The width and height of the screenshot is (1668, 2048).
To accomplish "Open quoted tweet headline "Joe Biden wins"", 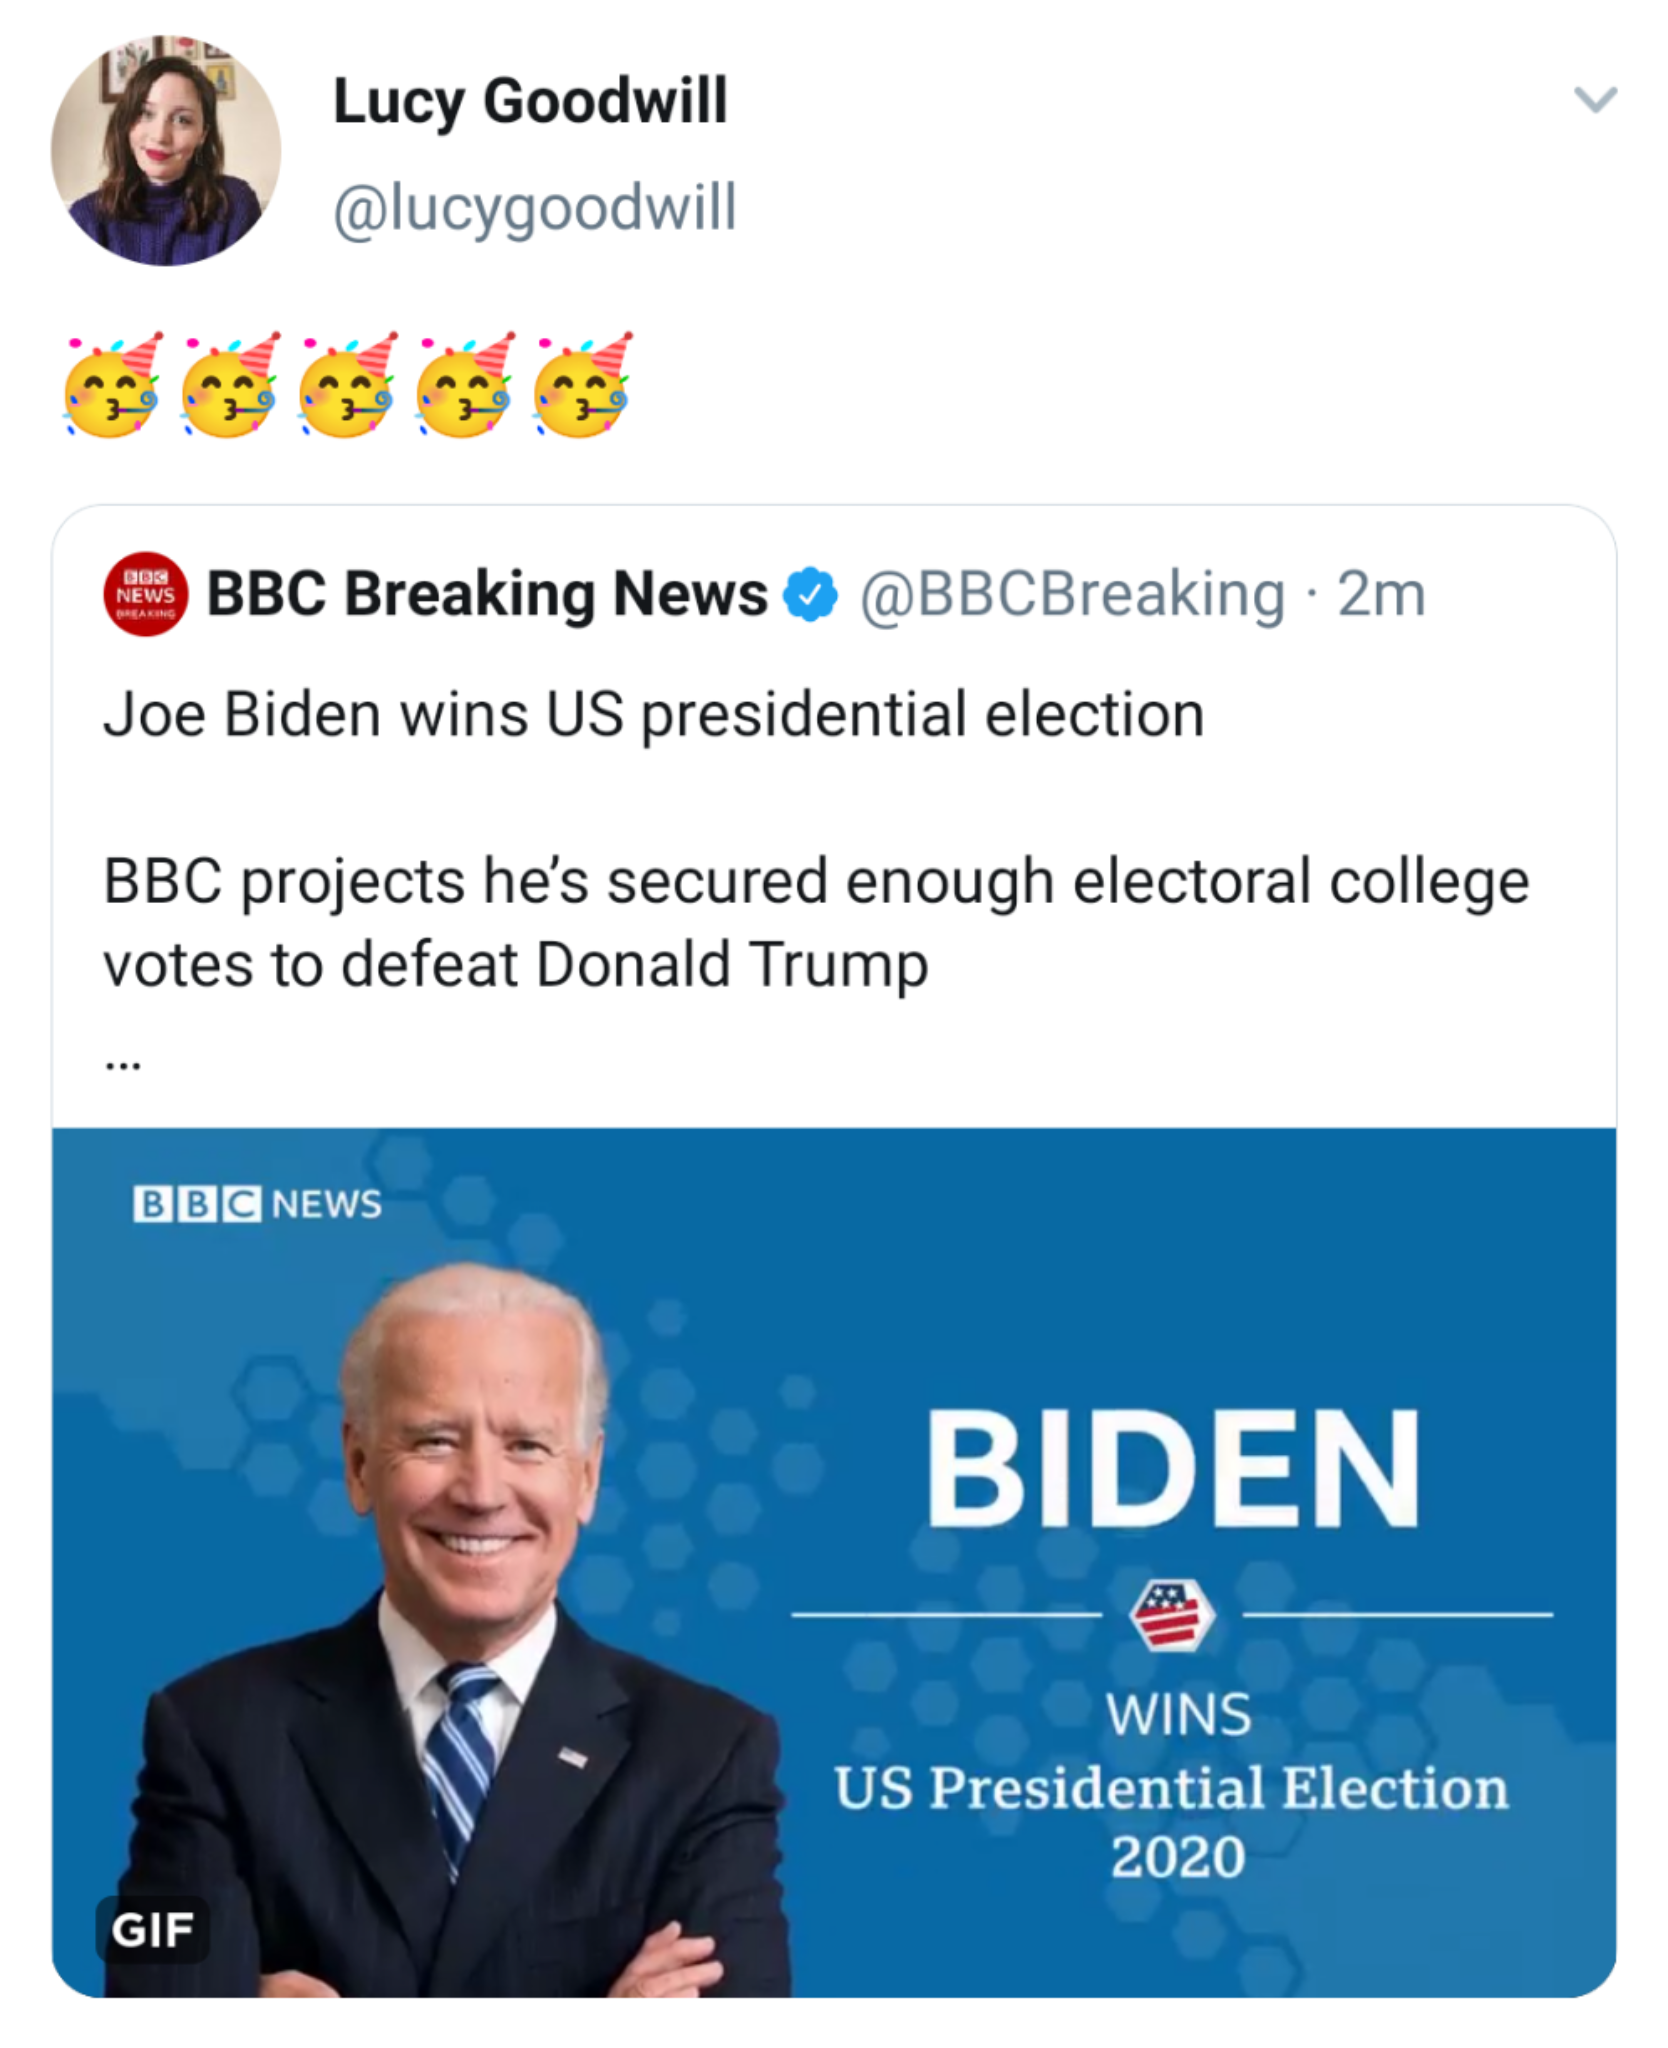I will click(x=654, y=715).
